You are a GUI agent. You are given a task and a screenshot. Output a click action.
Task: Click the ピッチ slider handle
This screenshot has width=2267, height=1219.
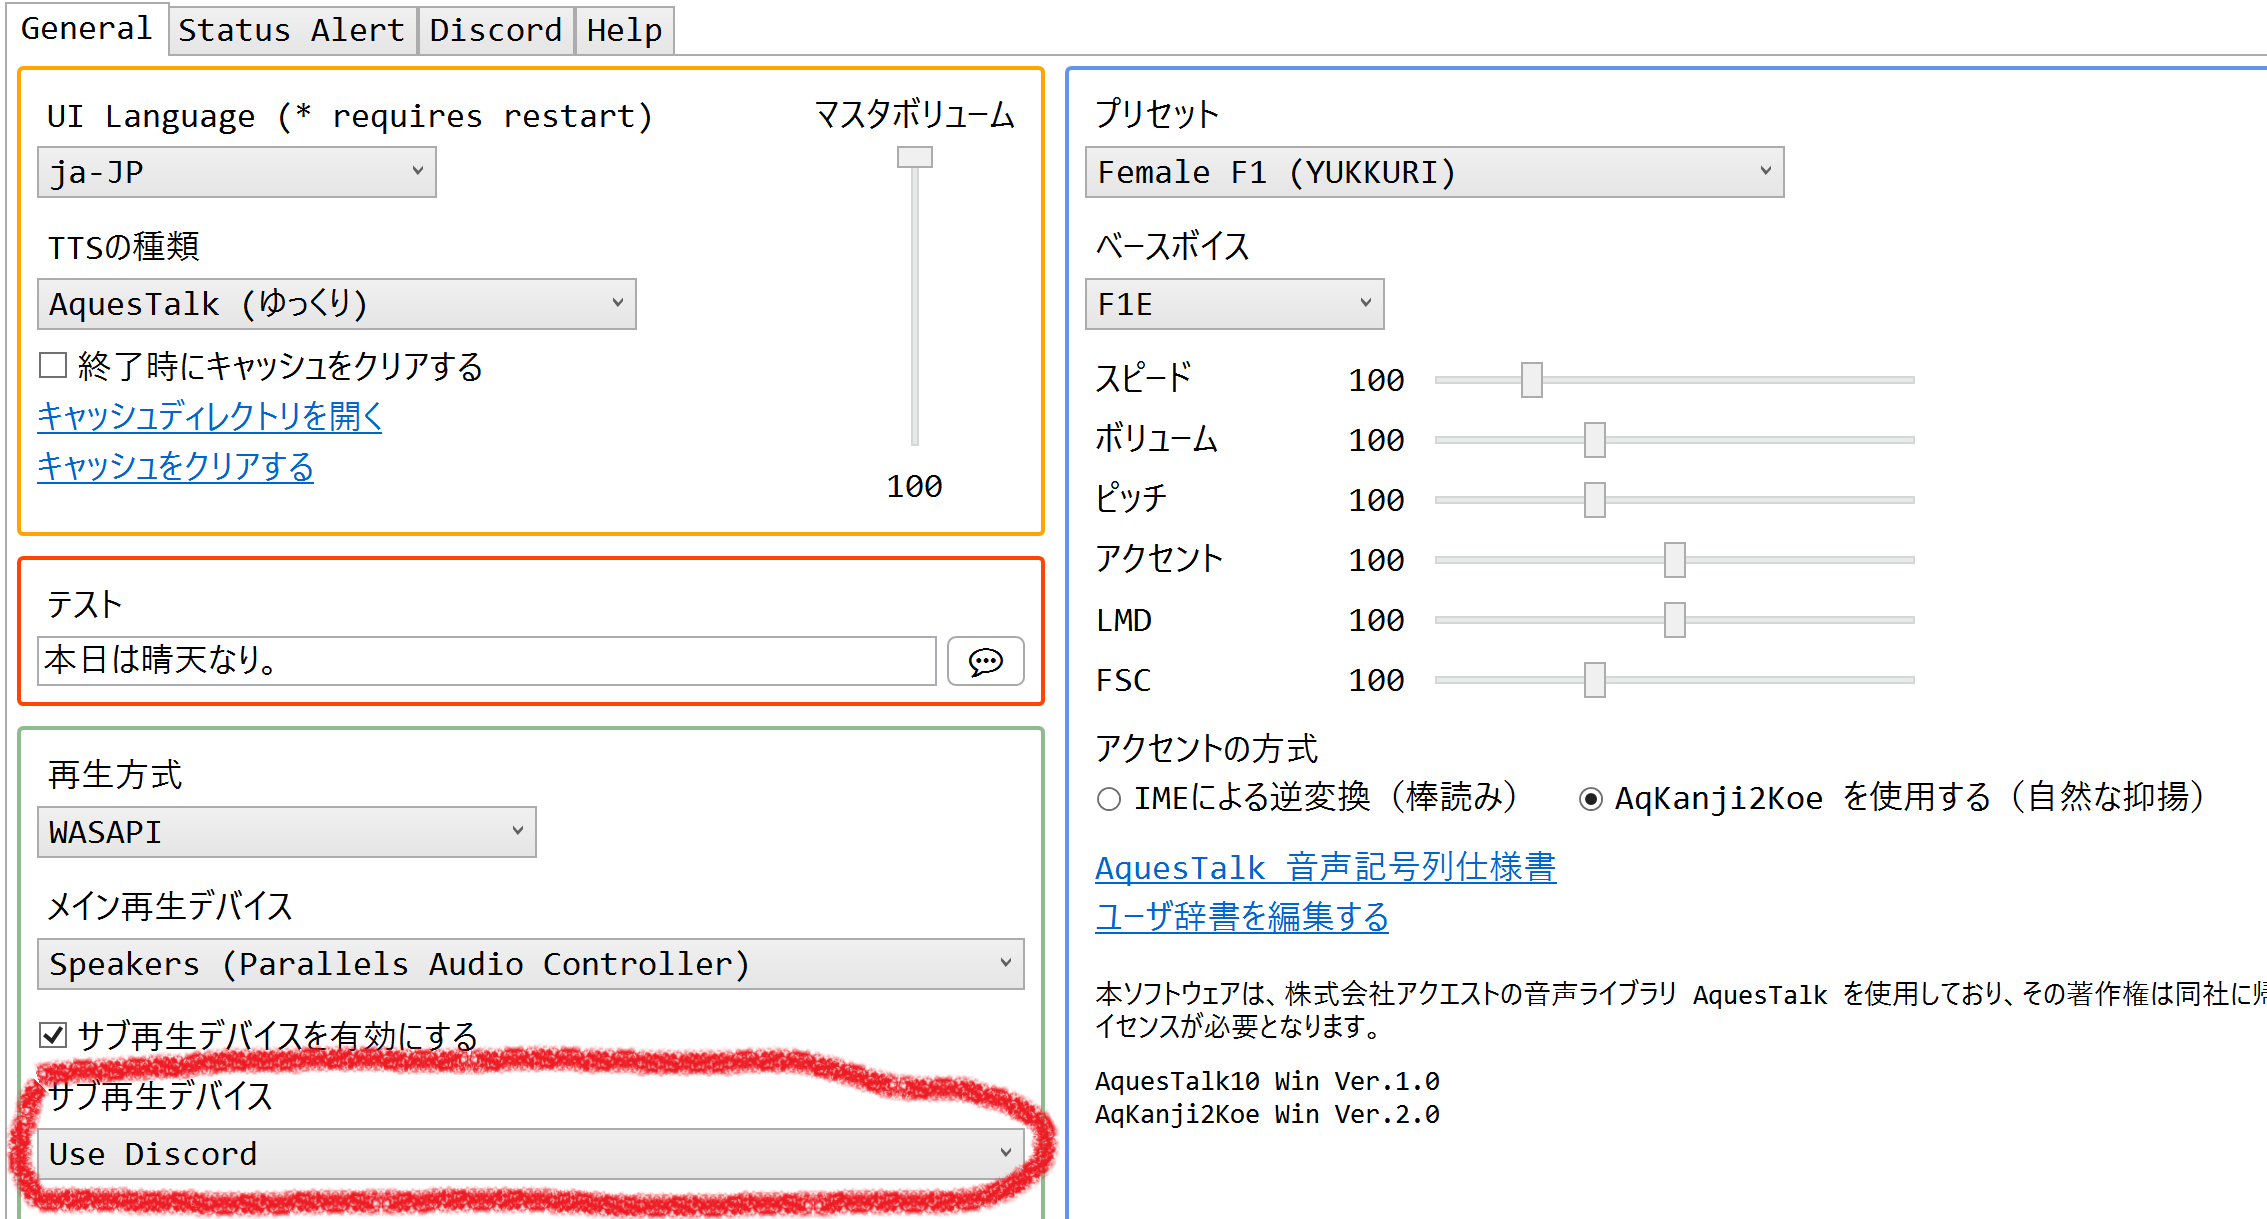click(x=1595, y=500)
